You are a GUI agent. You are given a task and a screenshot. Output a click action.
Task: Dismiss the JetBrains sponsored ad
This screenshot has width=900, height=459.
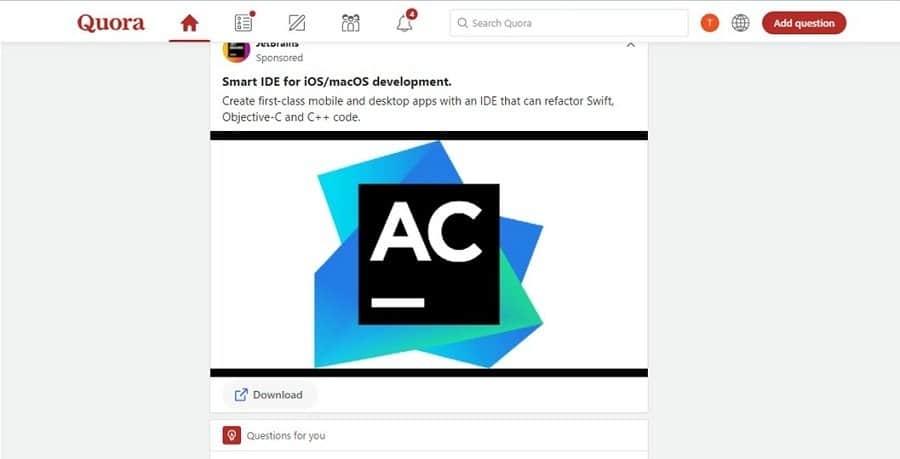(x=631, y=45)
